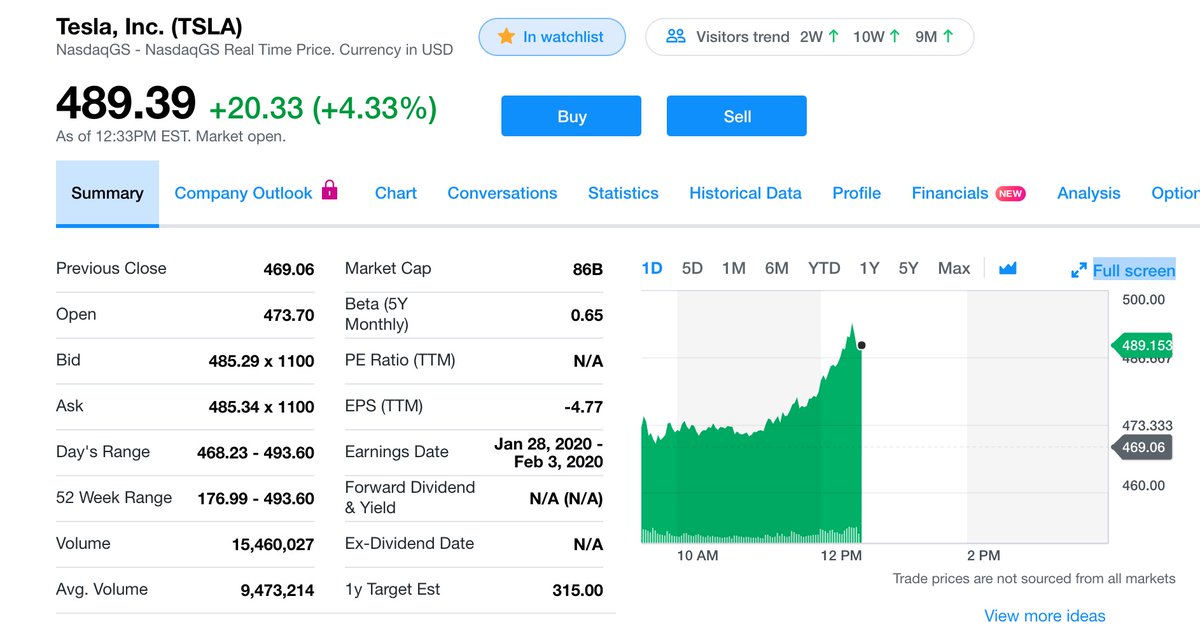Click the +20.33 (+4.33%) change figure
Screen dimensions: 1200x638
(323, 107)
